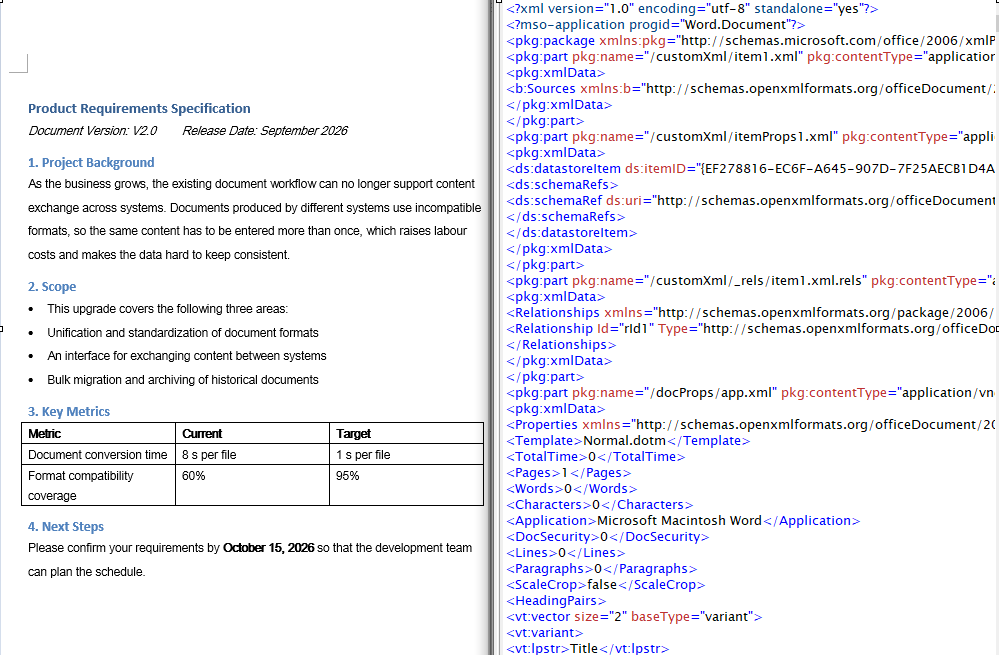Screen dimensions: 999x655
Task: Click the '<DocSecurity>0</DocSecurity>' line
Action: (608, 536)
